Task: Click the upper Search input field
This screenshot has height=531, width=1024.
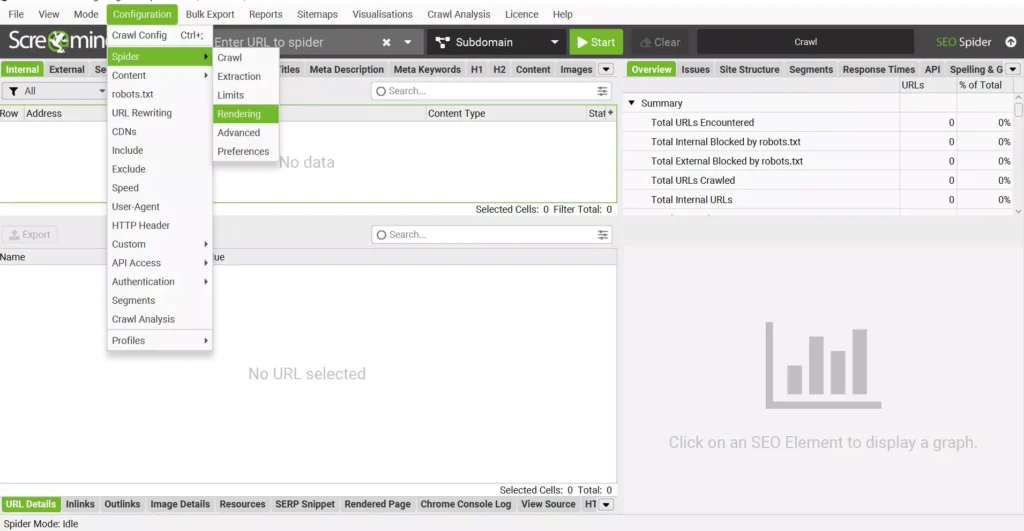Action: tap(491, 91)
